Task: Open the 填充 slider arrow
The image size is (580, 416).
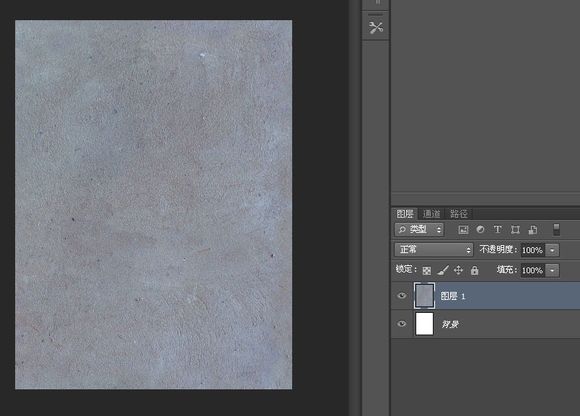Action: point(552,270)
